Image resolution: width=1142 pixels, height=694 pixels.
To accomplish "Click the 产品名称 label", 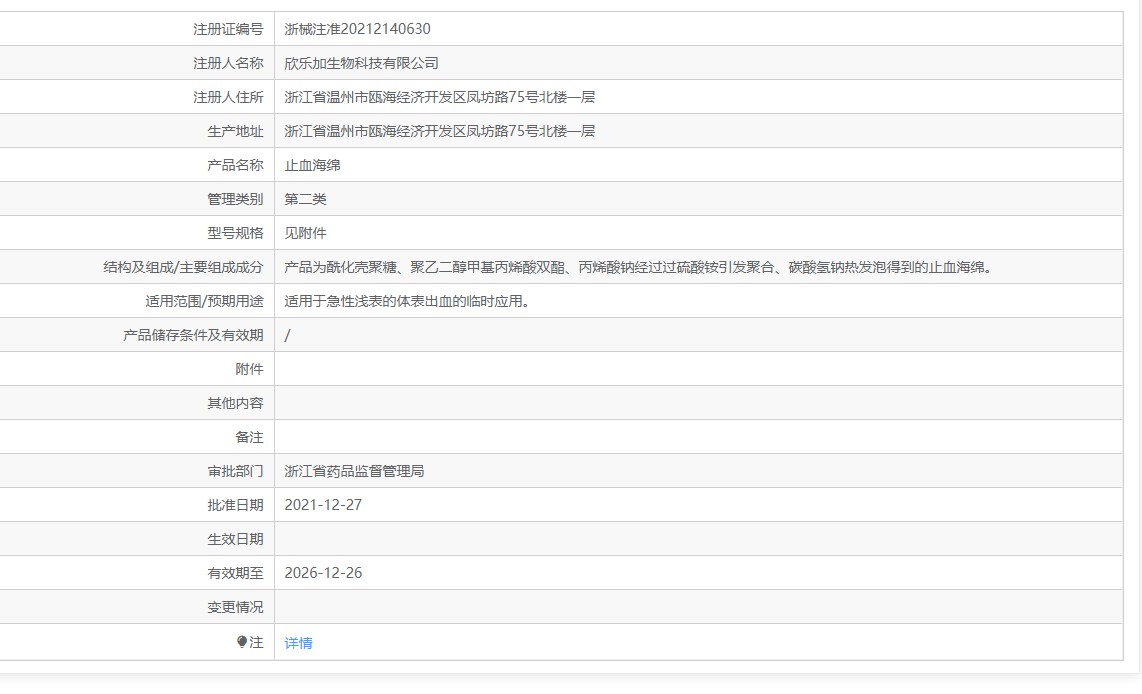I will pos(235,165).
